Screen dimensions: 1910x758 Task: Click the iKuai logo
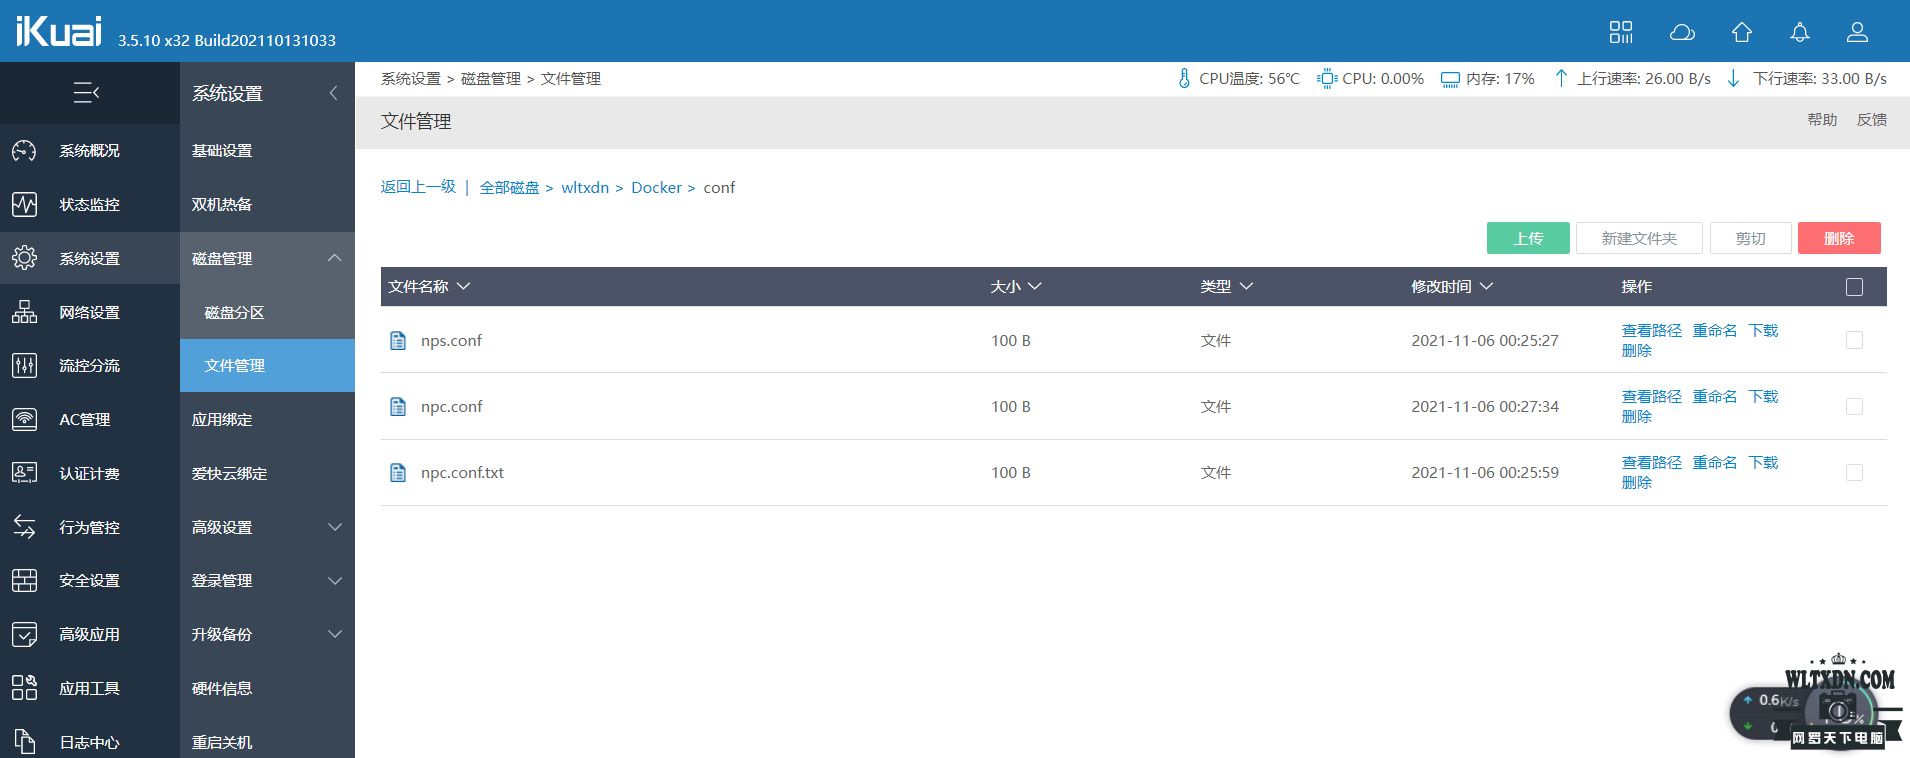58,31
